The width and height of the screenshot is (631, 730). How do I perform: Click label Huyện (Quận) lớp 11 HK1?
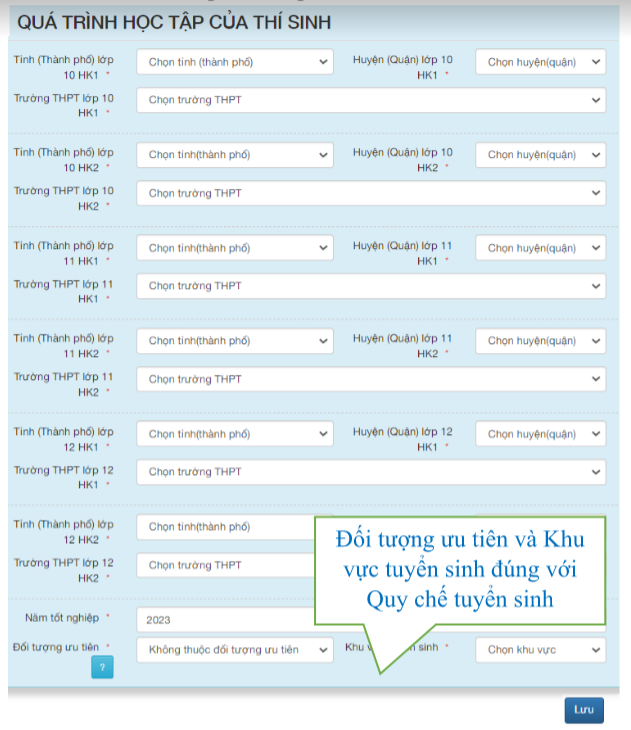pyautogui.click(x=402, y=253)
